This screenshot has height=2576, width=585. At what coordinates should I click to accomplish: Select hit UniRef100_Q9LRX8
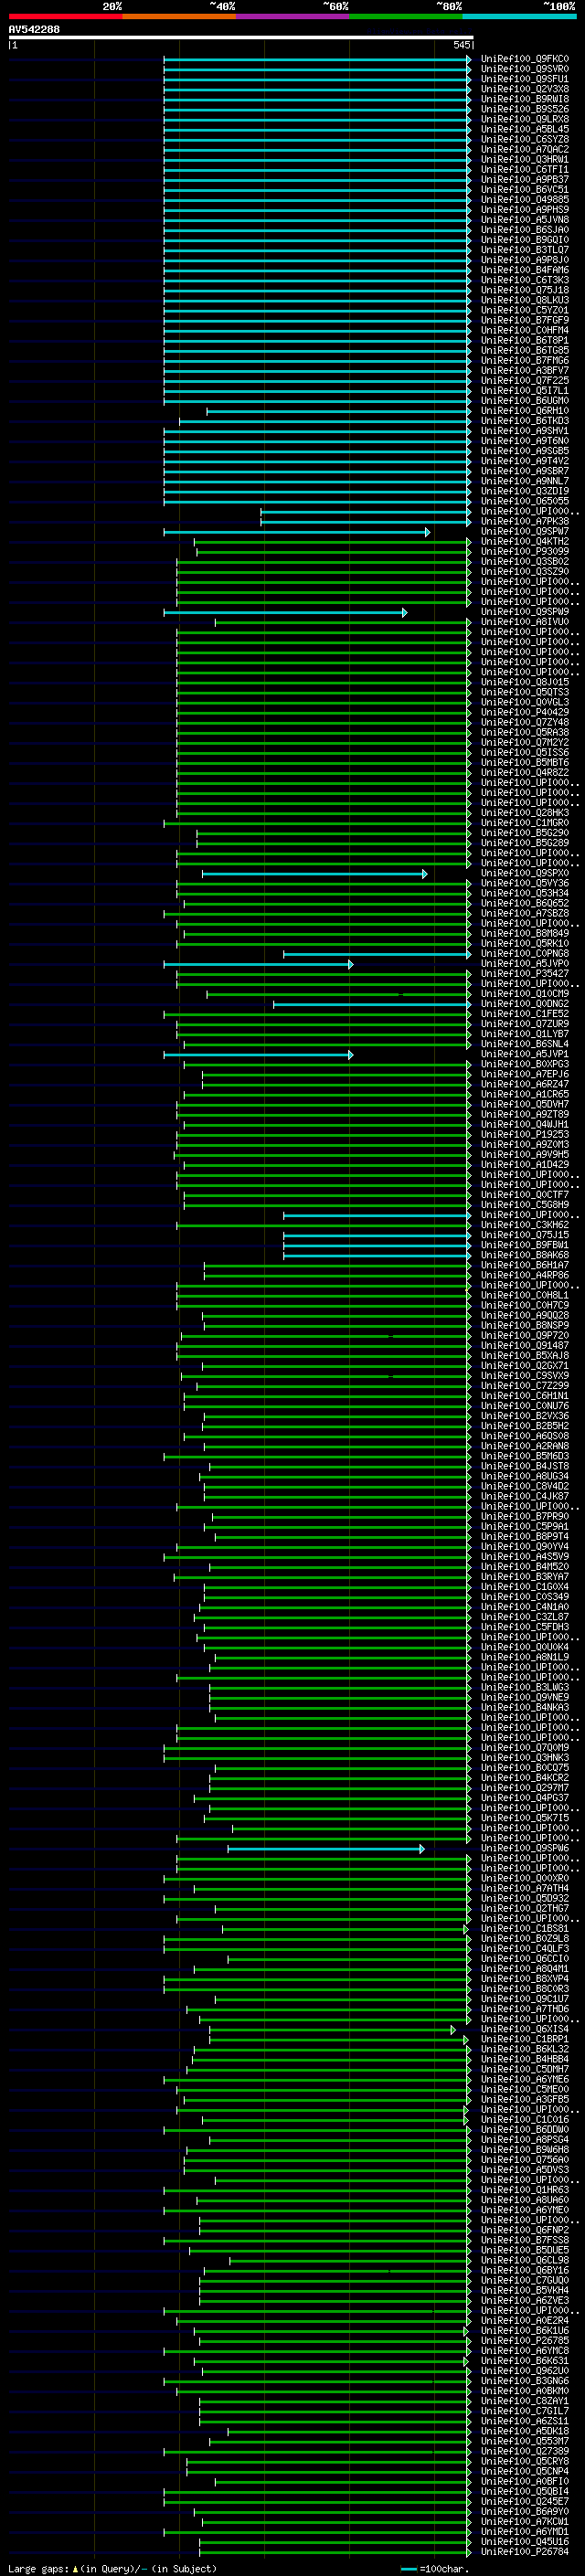(524, 119)
